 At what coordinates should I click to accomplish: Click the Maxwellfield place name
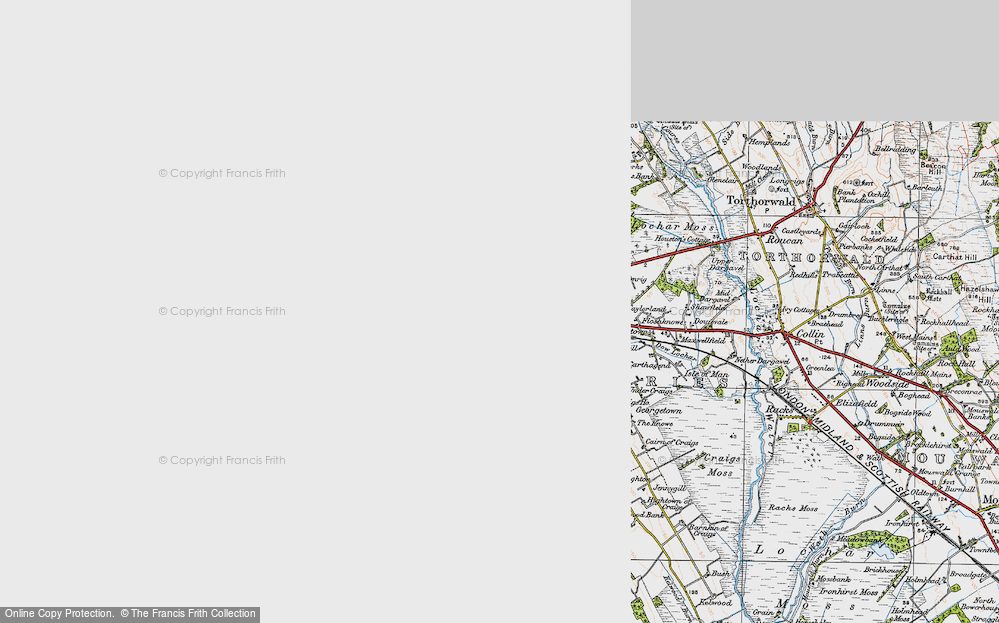[703, 341]
